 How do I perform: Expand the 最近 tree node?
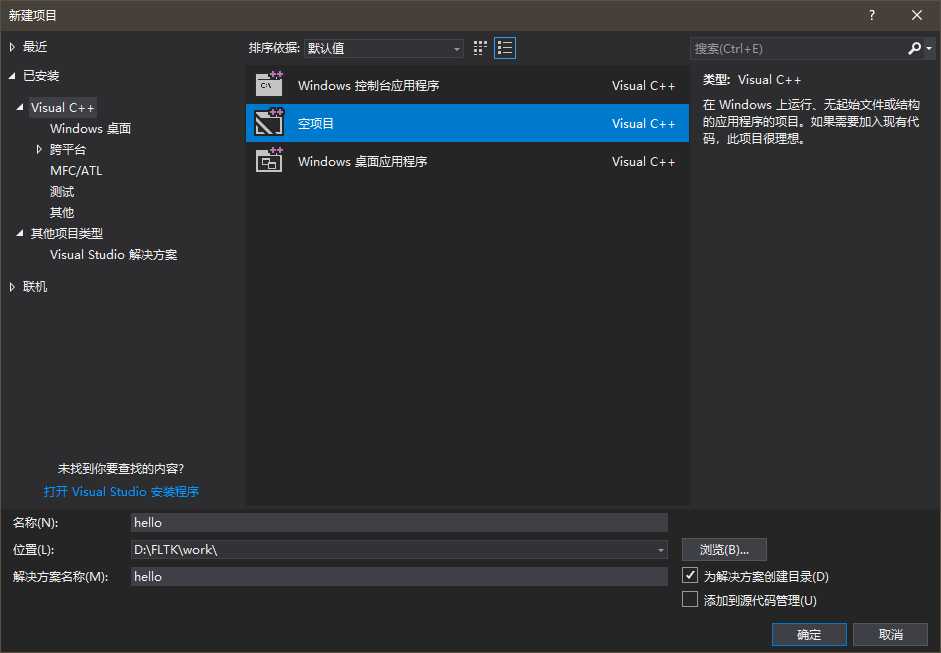(12, 47)
